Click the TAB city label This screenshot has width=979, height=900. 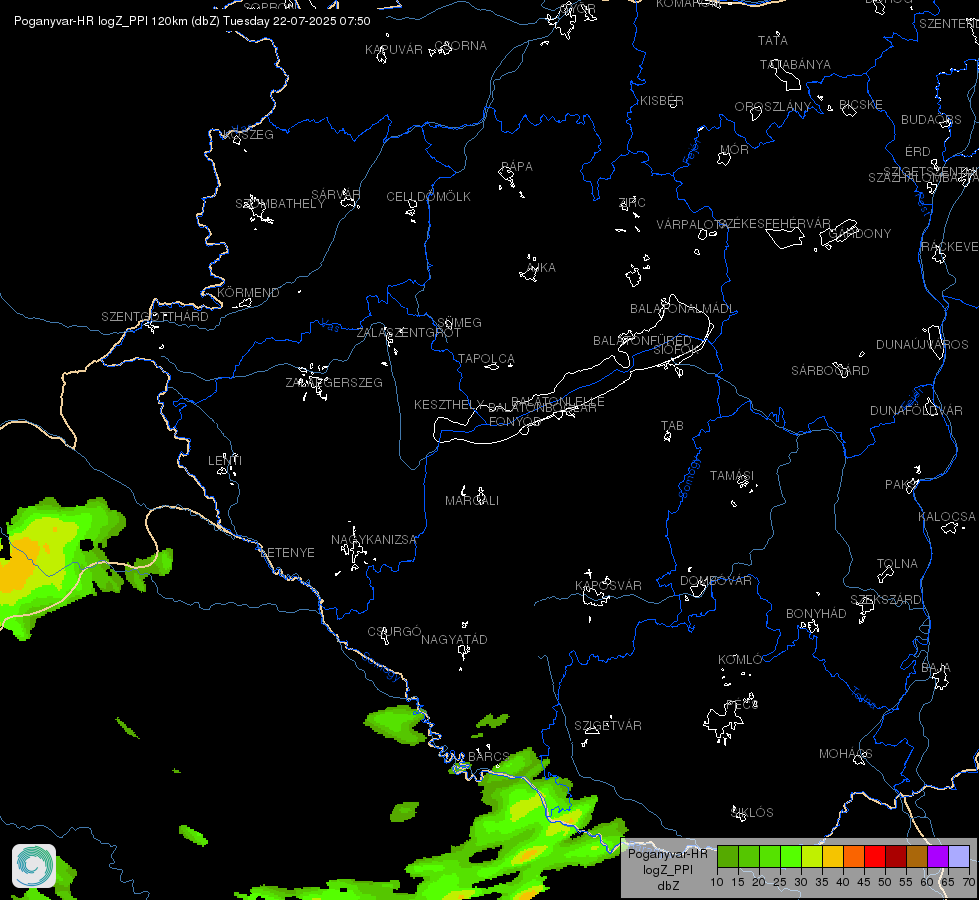tap(672, 426)
